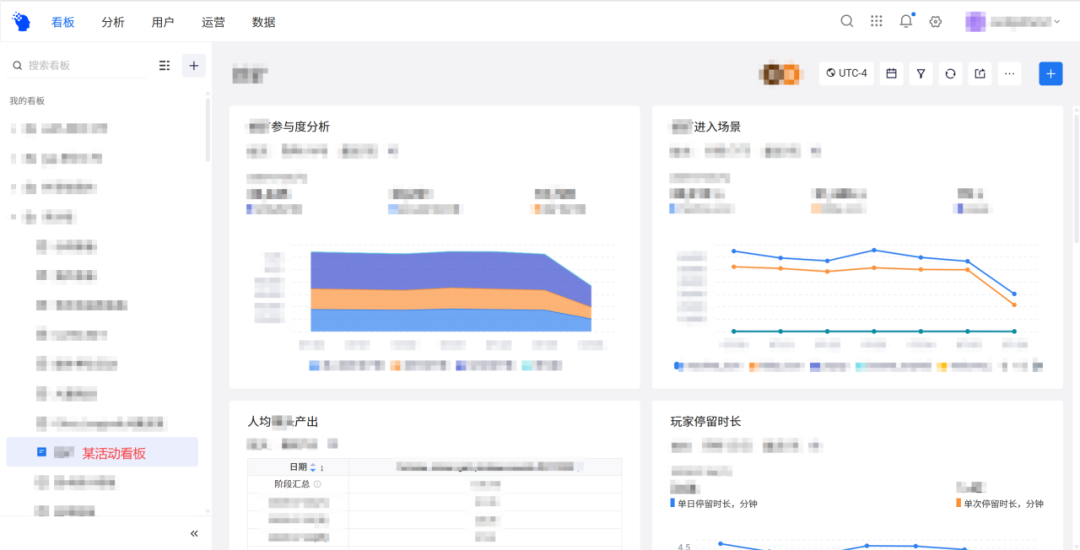Click the 我的看板 section label
The image size is (1080, 550).
coord(28,101)
